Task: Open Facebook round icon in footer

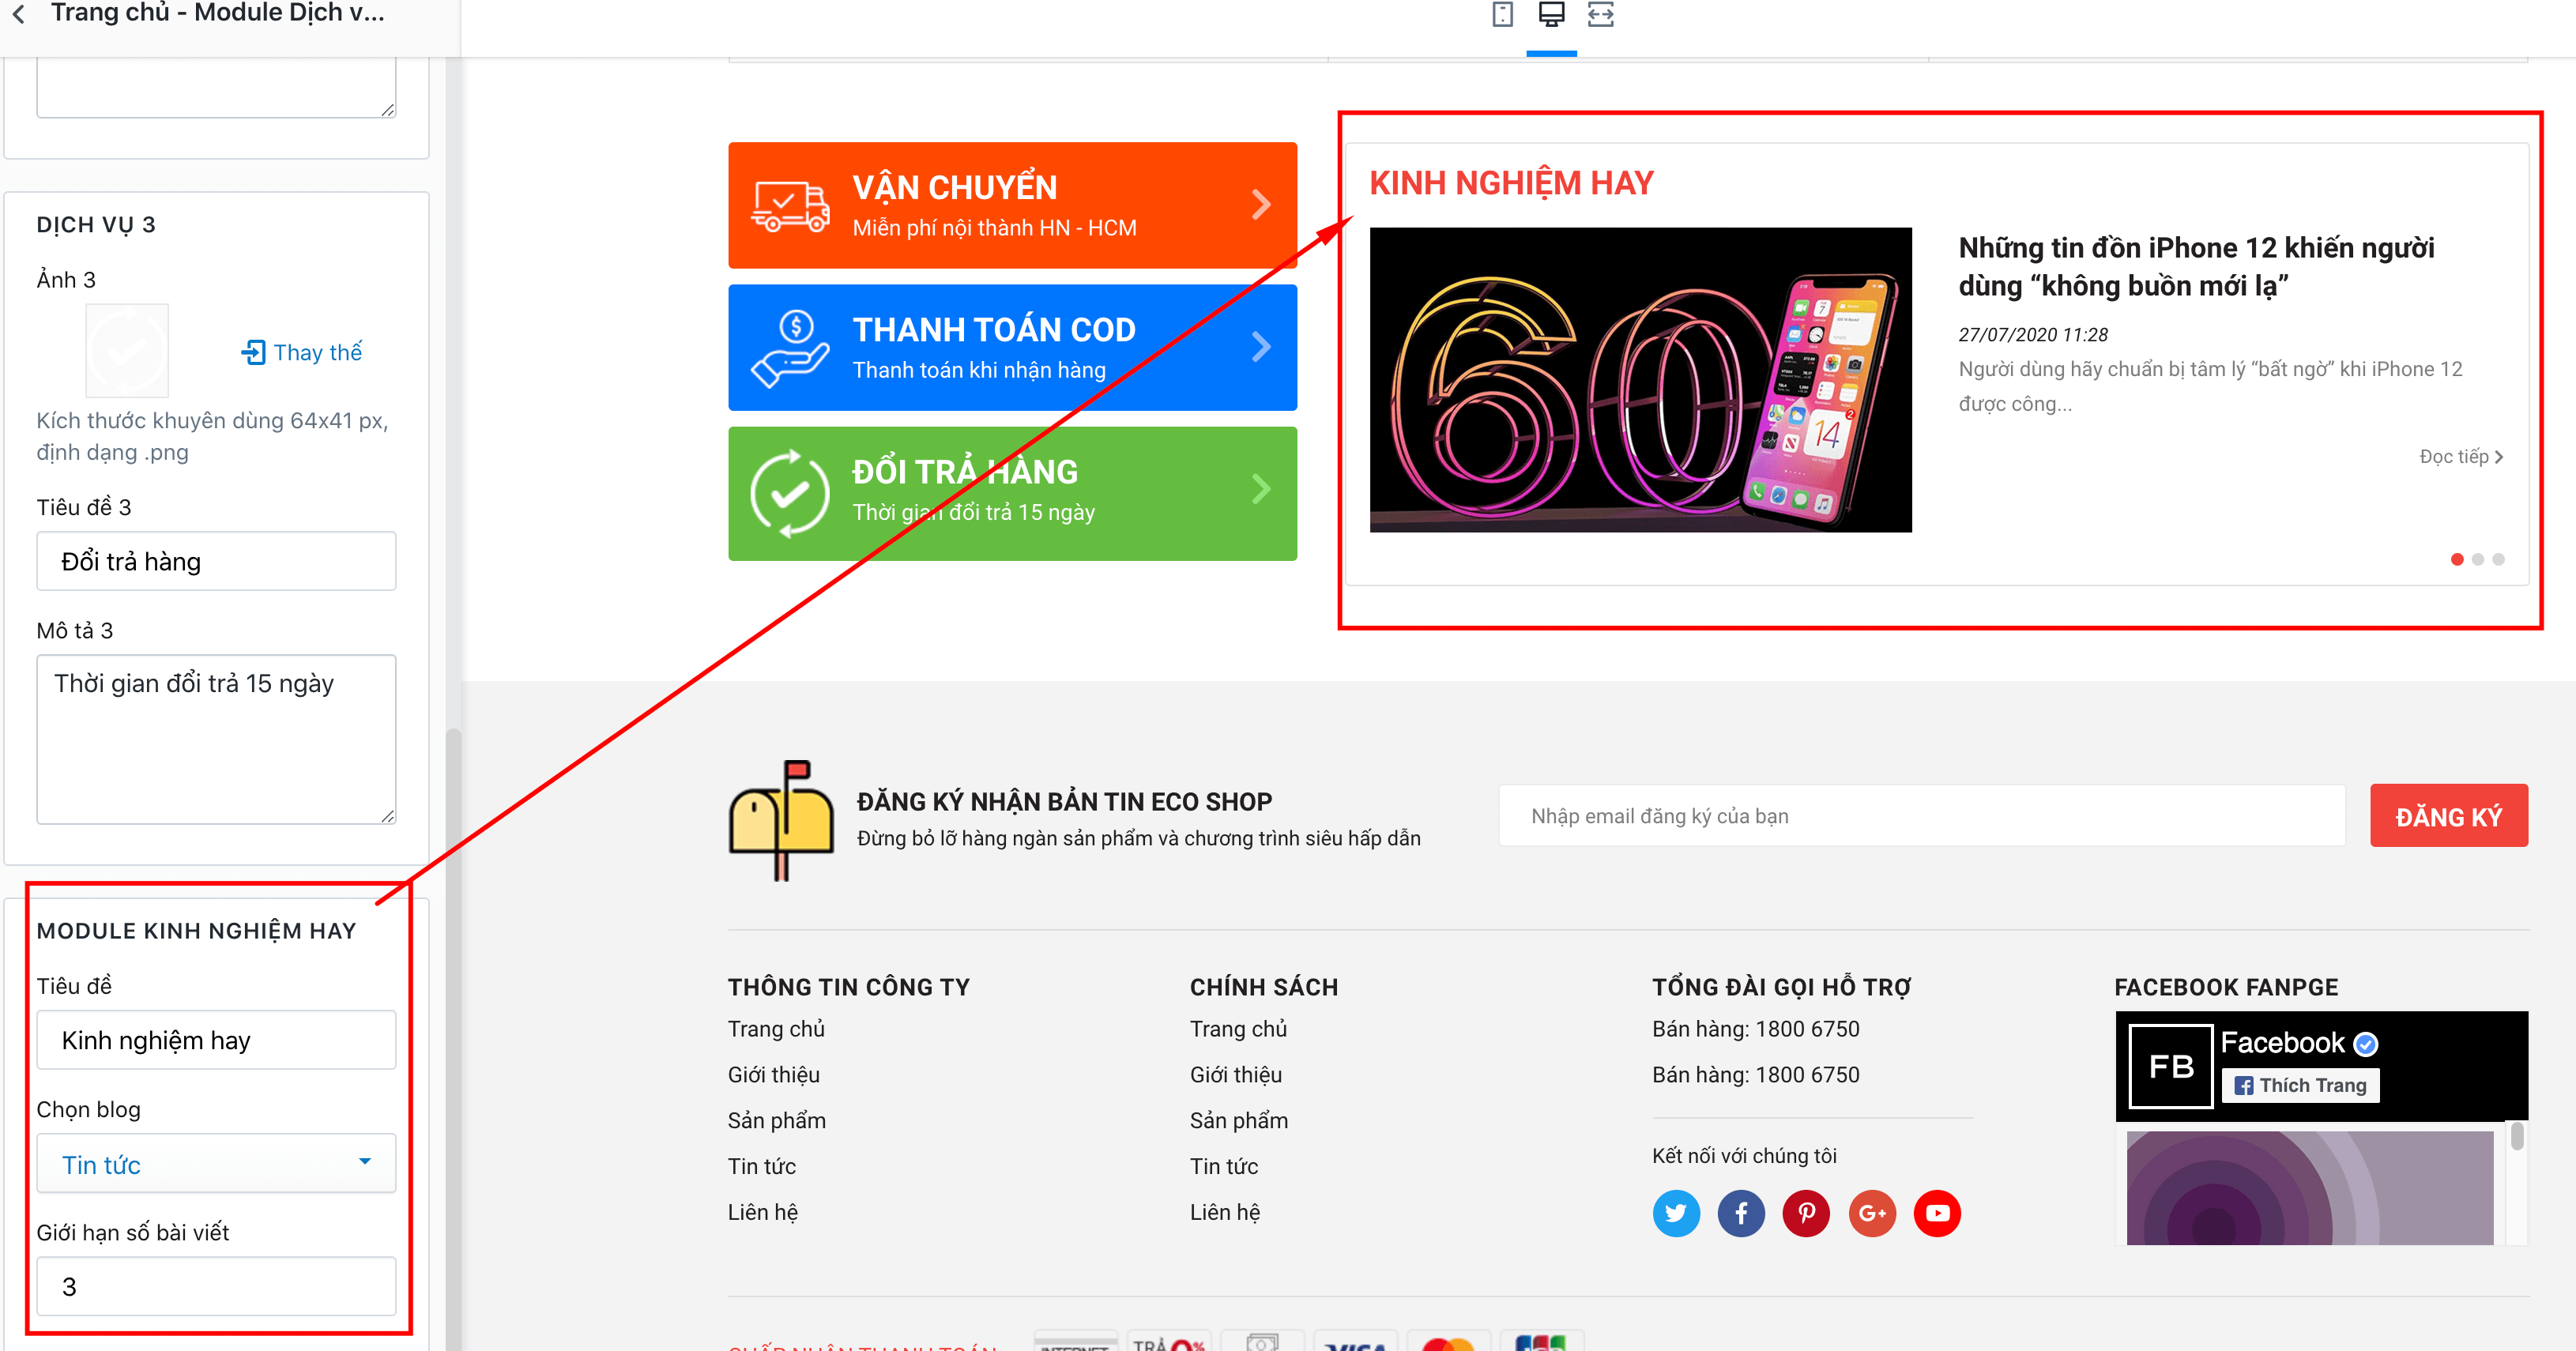Action: click(x=1741, y=1213)
